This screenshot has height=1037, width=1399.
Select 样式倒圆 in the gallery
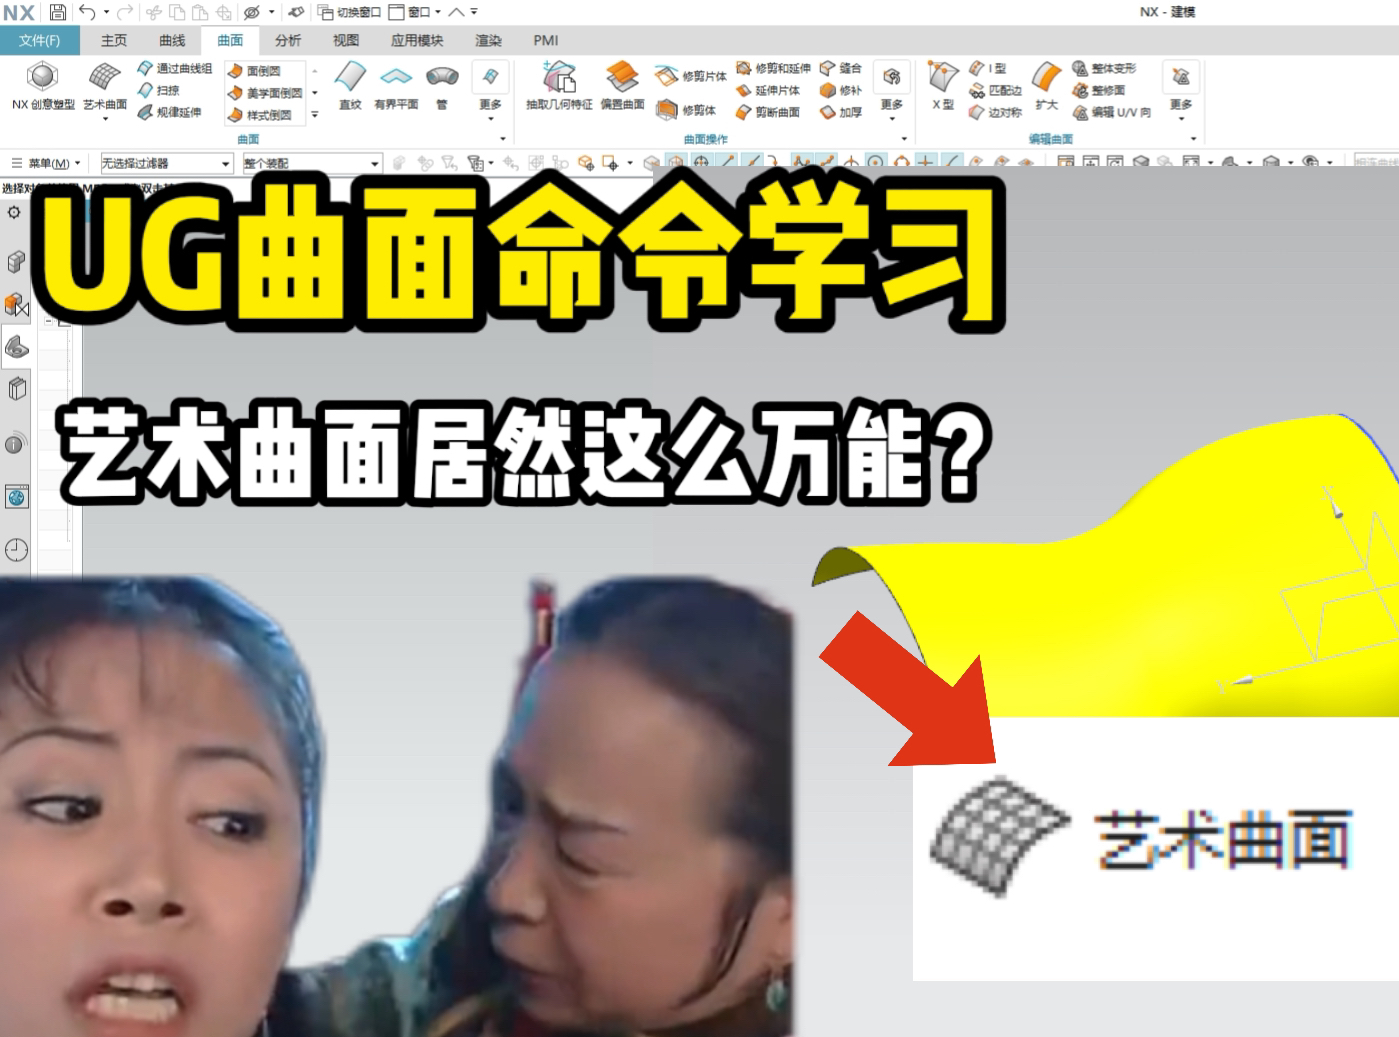tap(260, 115)
